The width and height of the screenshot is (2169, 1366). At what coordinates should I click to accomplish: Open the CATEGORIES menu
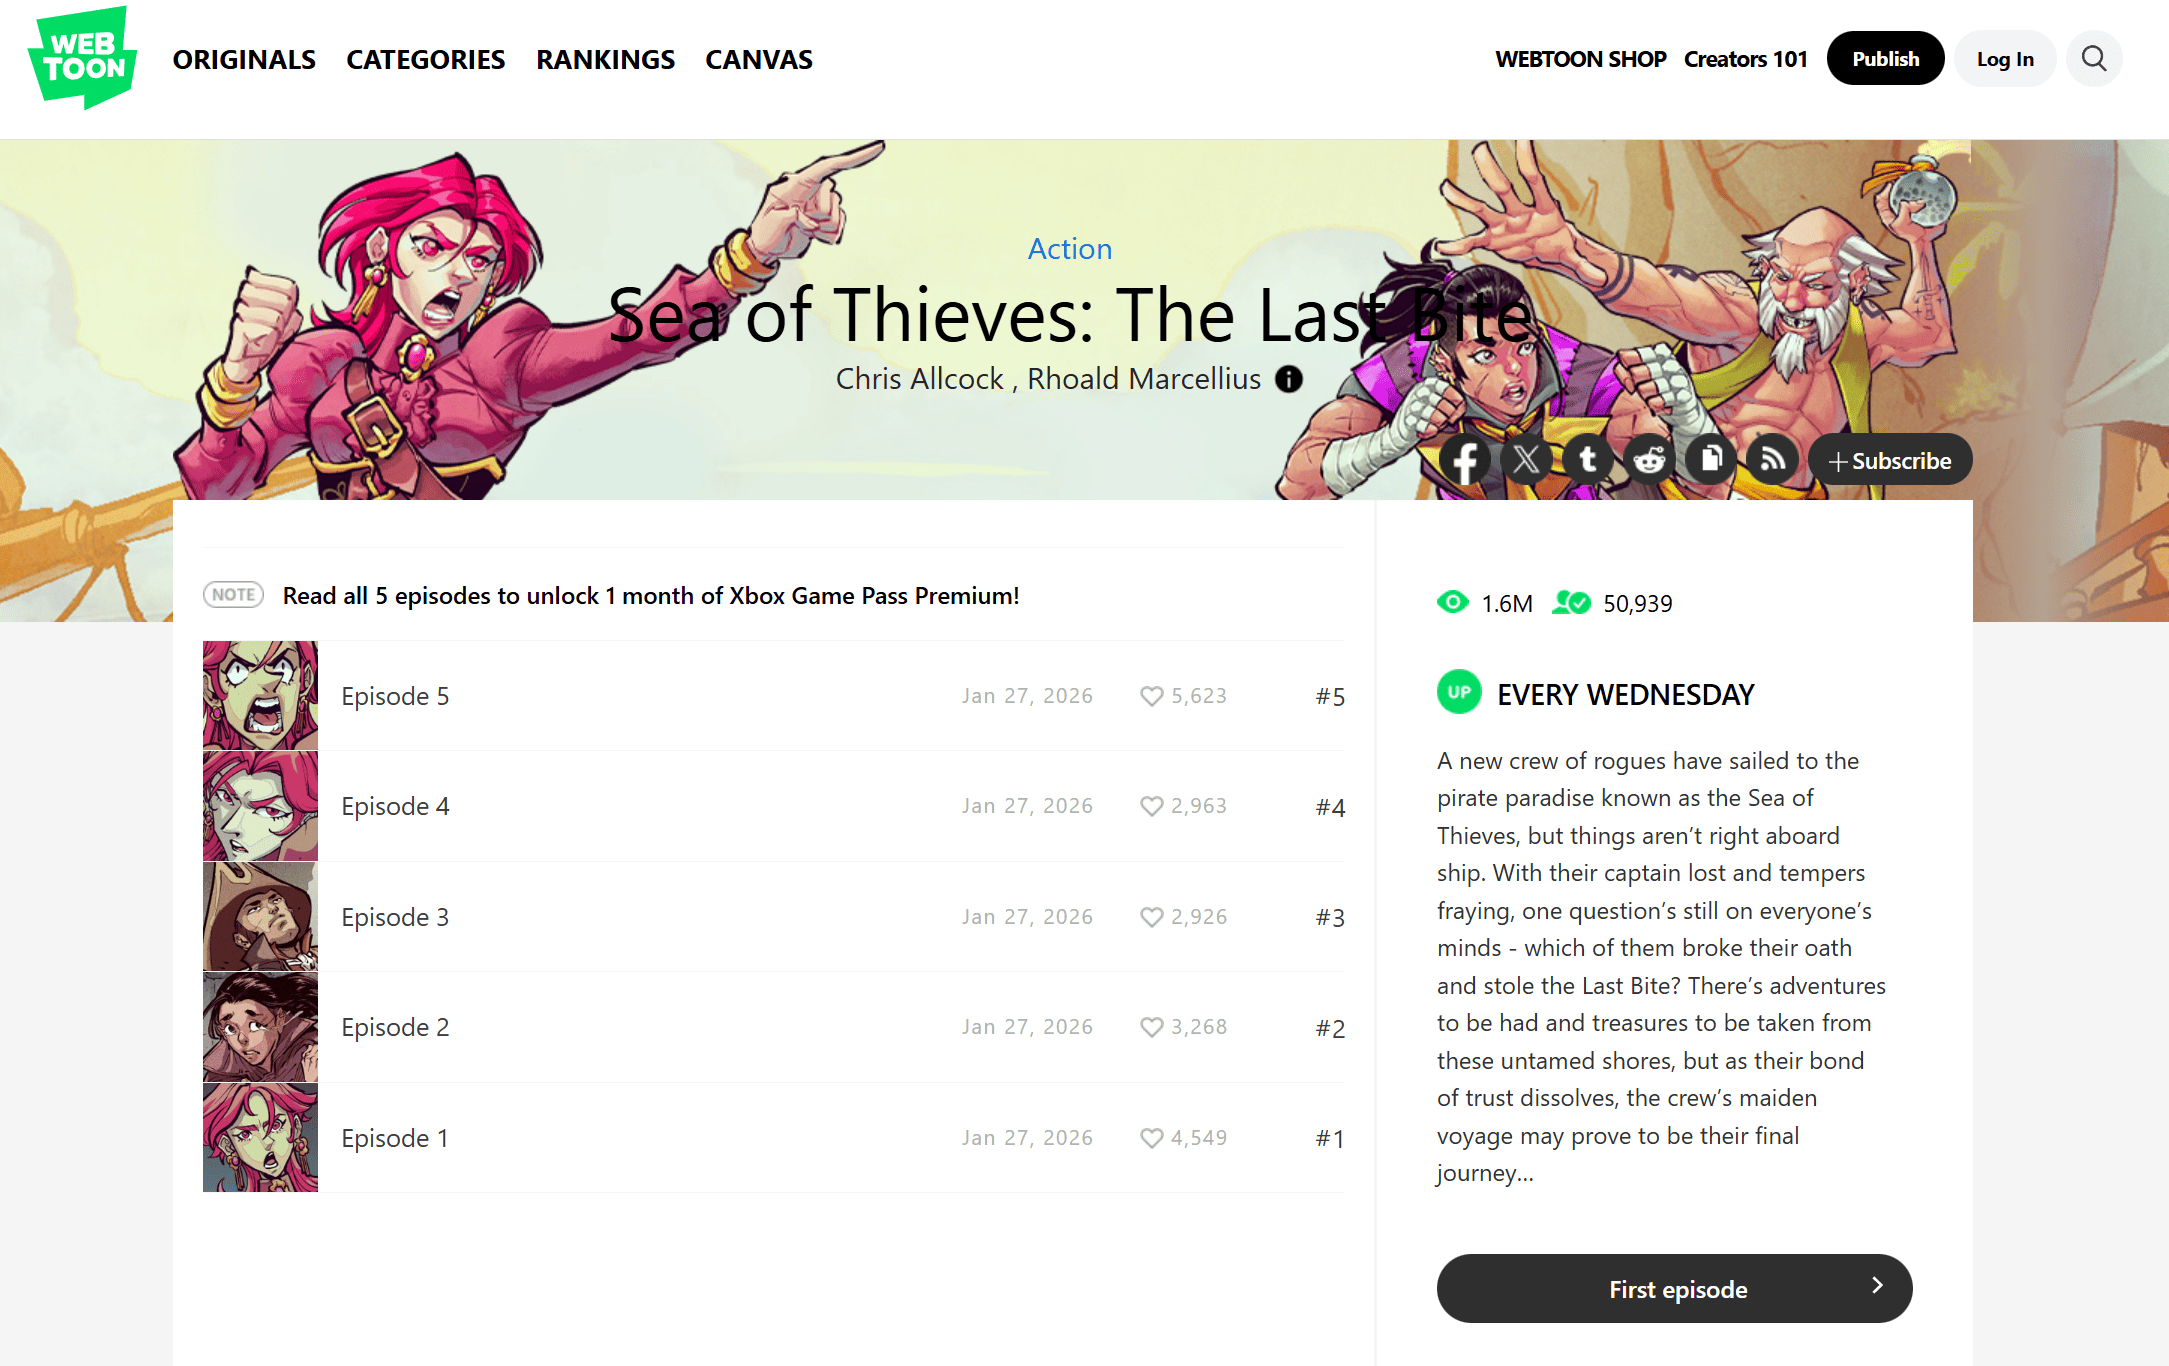coord(425,60)
